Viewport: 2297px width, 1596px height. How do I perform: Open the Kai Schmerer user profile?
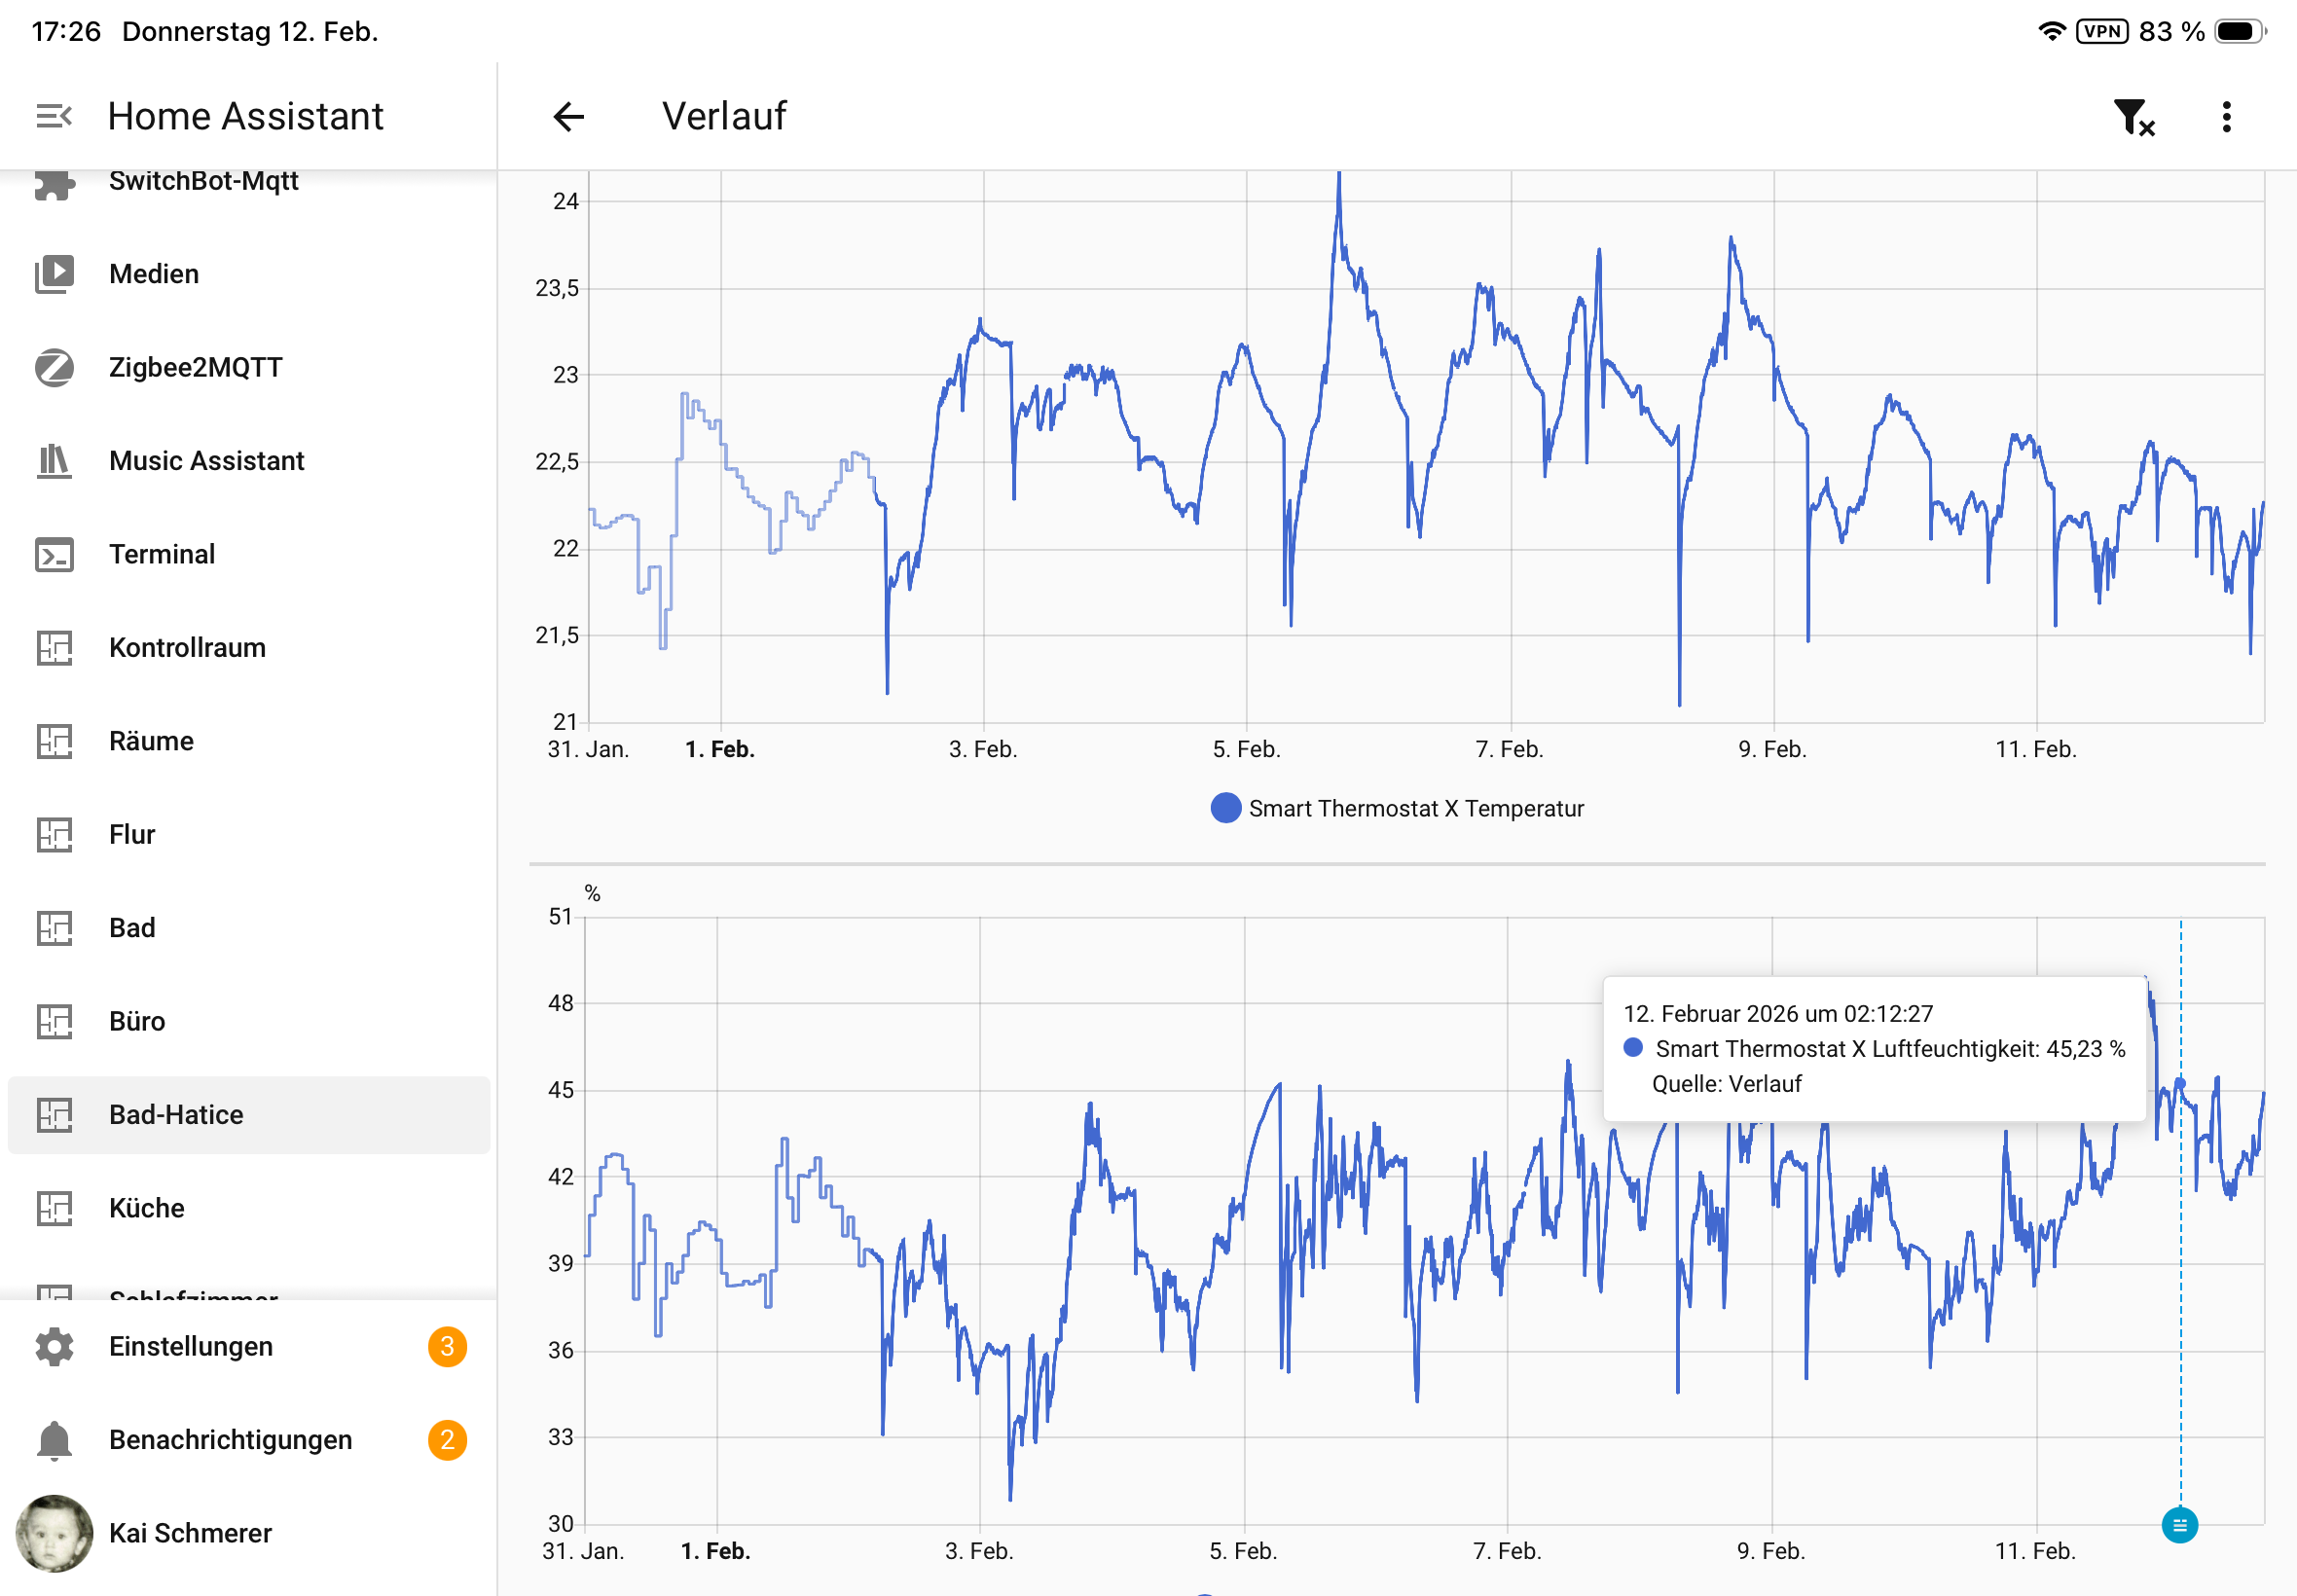pos(190,1533)
